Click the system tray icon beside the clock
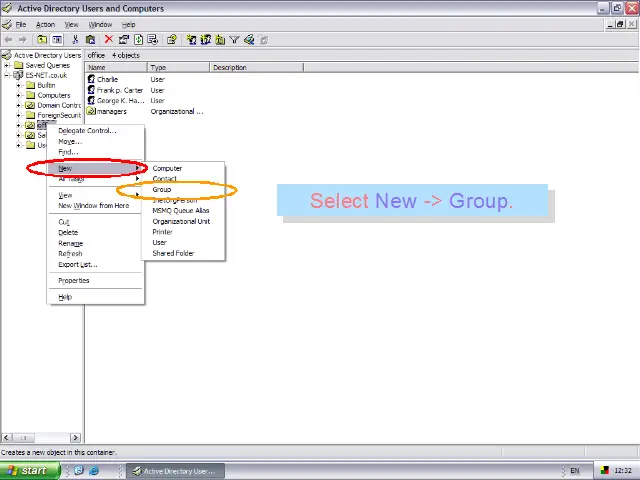This screenshot has width=640, height=480. coord(604,471)
